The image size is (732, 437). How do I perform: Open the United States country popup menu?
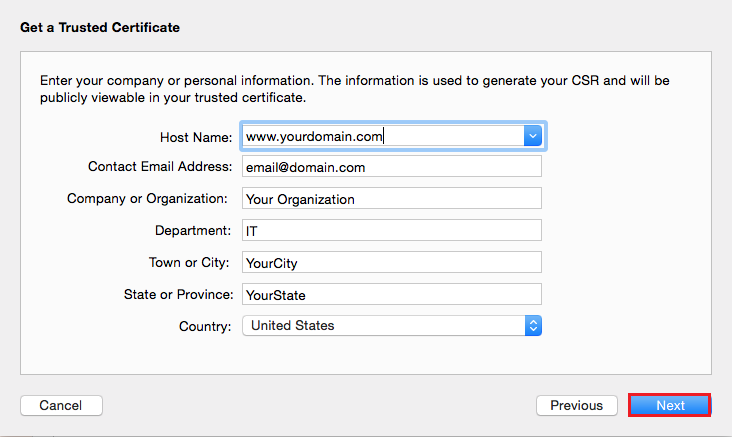tap(383, 325)
